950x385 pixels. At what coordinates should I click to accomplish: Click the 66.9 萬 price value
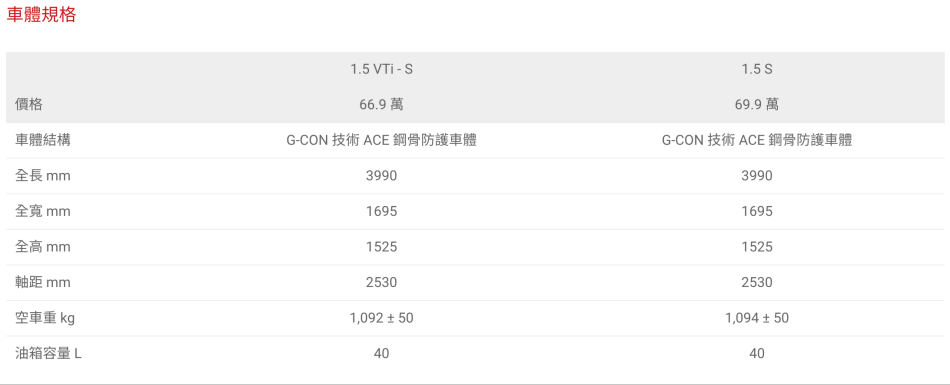[x=381, y=105]
